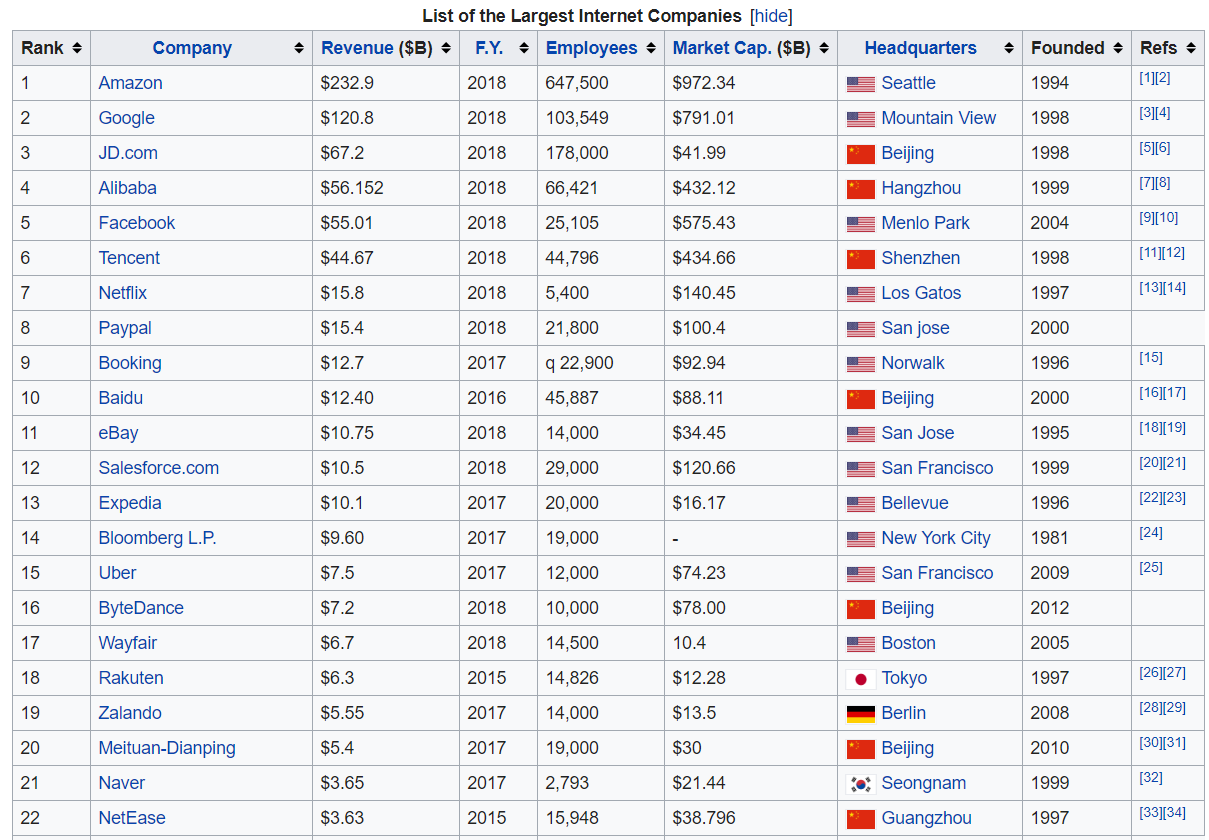Viewport: 1209px width, 840px height.
Task: Open the Netflix company link
Action: pos(122,293)
